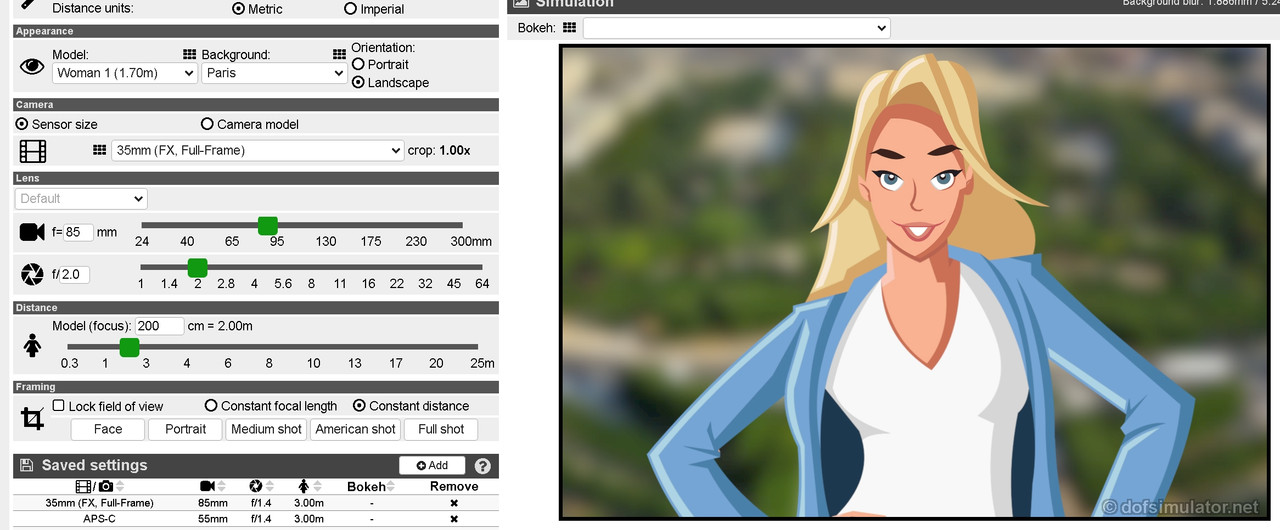Viewport: 1280px width, 530px height.
Task: Open the Model dropdown (Woman 1)
Action: tap(124, 73)
